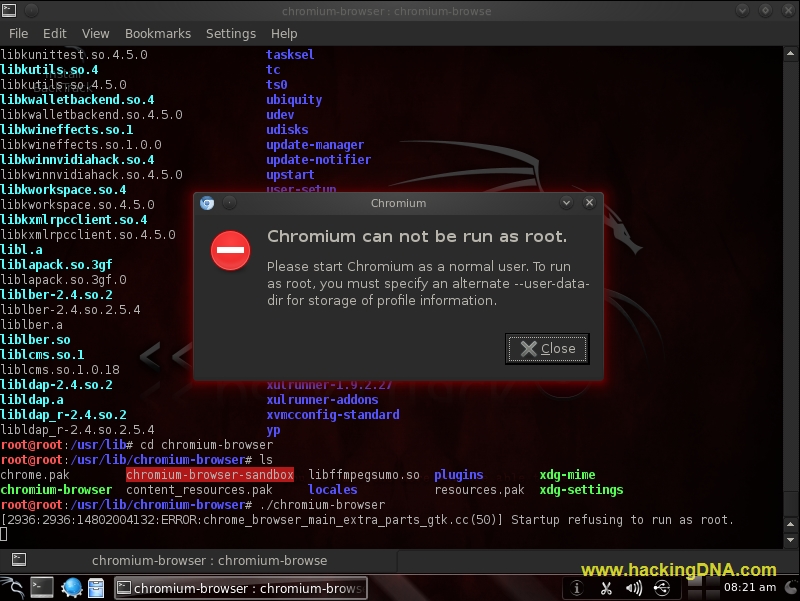Open the Klipper scissors clipboard tray icon
This screenshot has height=601, width=800.
click(606, 588)
